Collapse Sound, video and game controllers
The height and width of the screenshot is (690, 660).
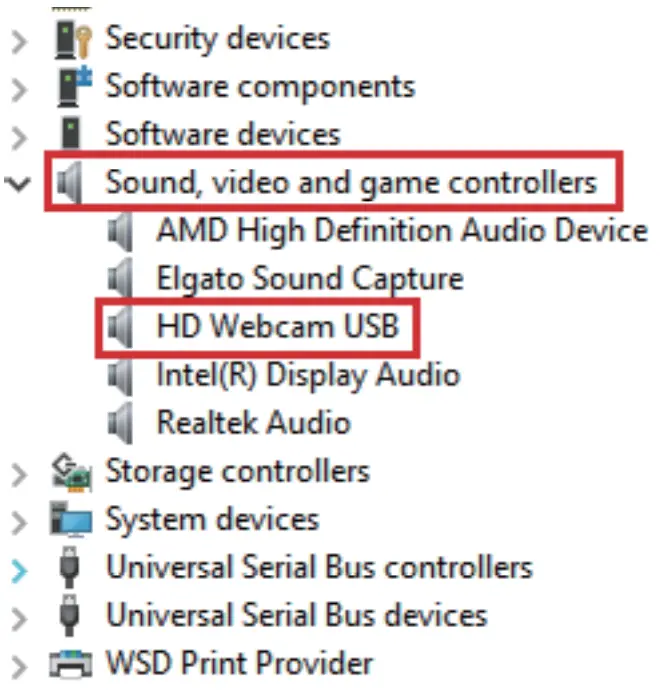17,184
